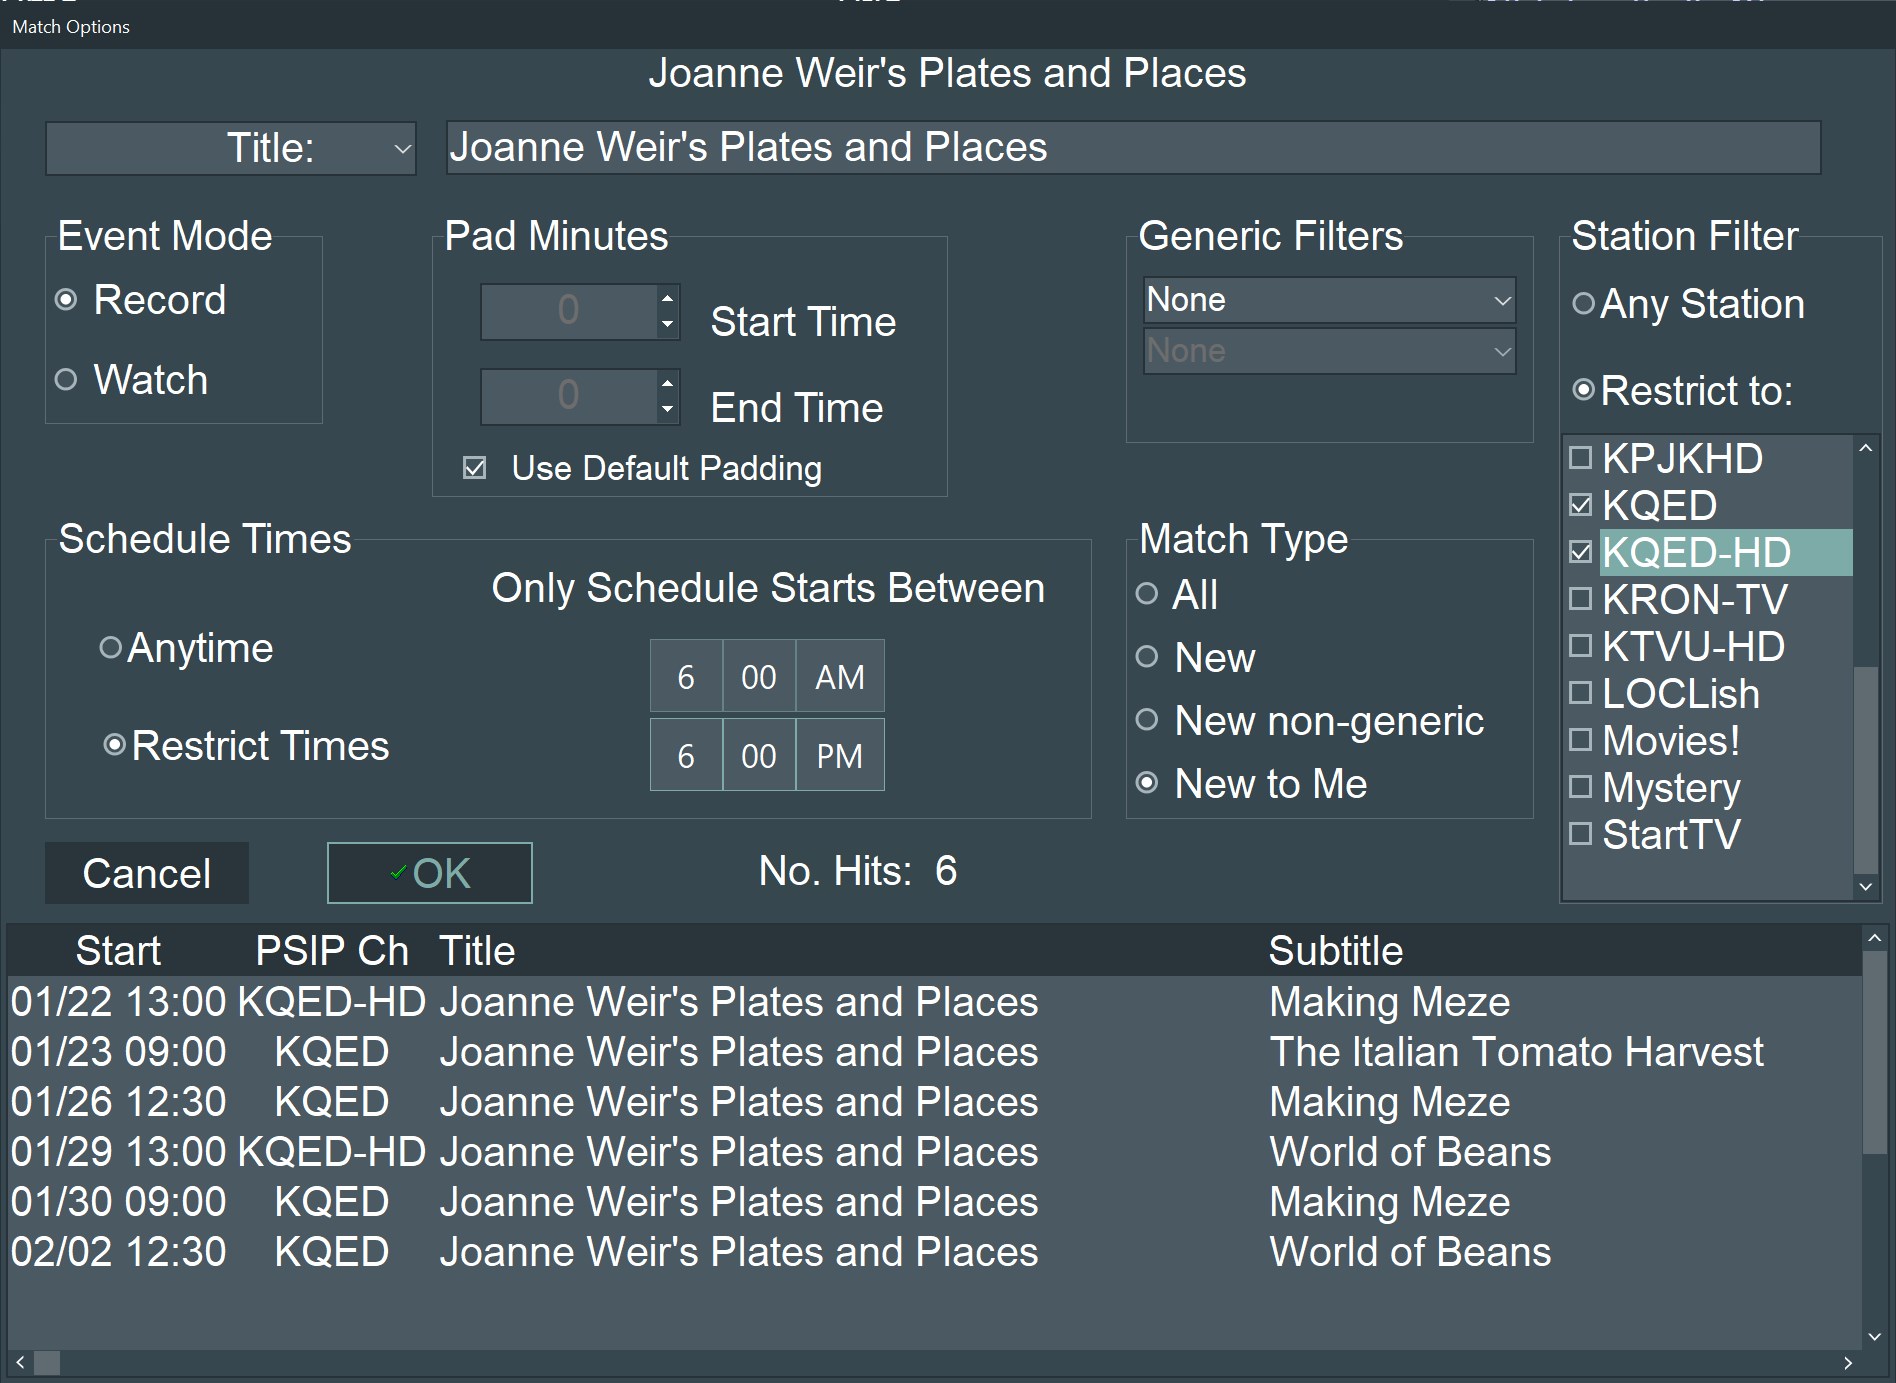
Task: Click the AM field of start time
Action: click(x=839, y=677)
